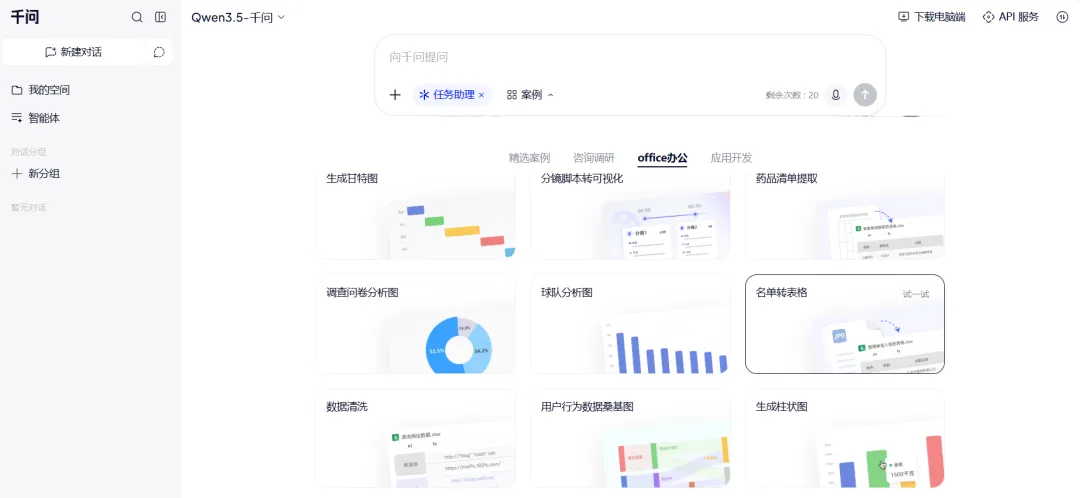Open 我的空间 folder
1080x498 pixels.
41,90
